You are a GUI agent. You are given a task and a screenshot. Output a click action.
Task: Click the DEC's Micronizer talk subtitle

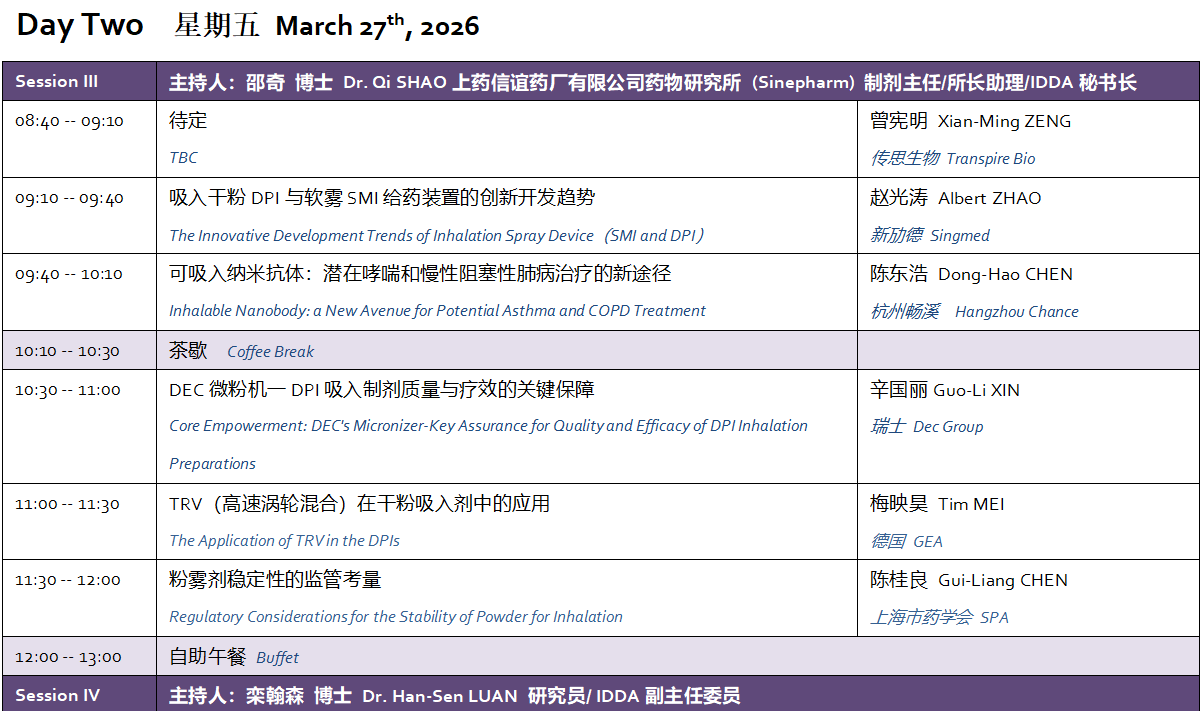coord(488,426)
